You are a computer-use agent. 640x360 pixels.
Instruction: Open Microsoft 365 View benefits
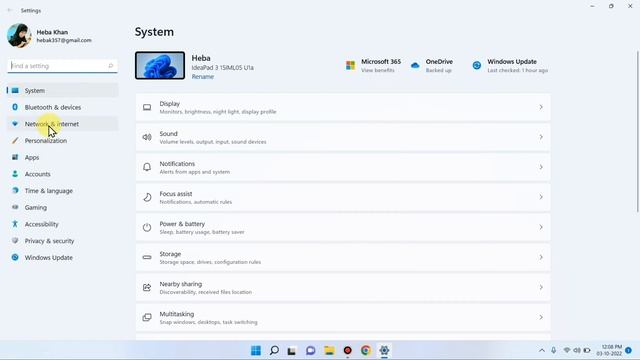point(378,70)
